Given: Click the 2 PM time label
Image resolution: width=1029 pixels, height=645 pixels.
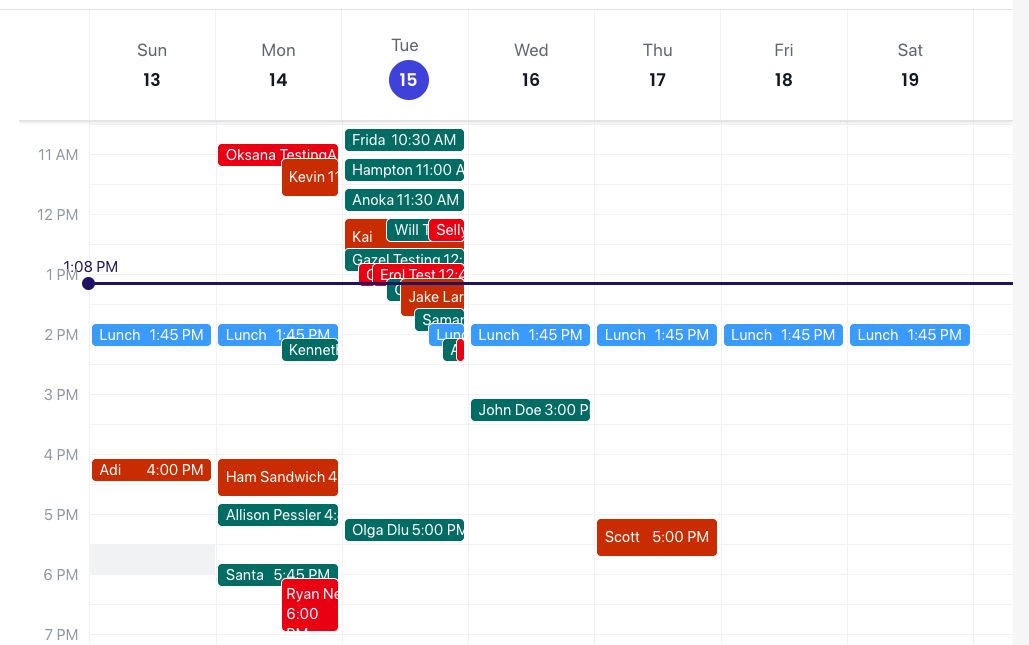Looking at the screenshot, I should click(61, 335).
